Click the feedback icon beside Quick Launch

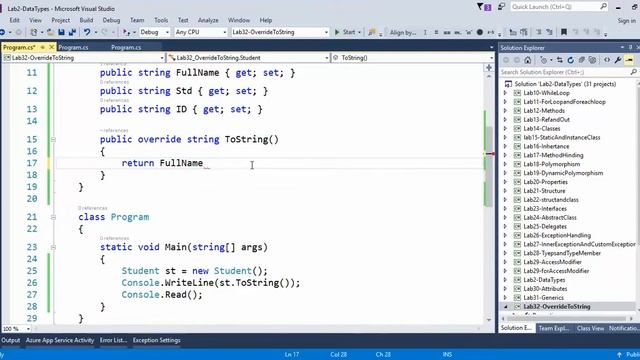point(502,7)
